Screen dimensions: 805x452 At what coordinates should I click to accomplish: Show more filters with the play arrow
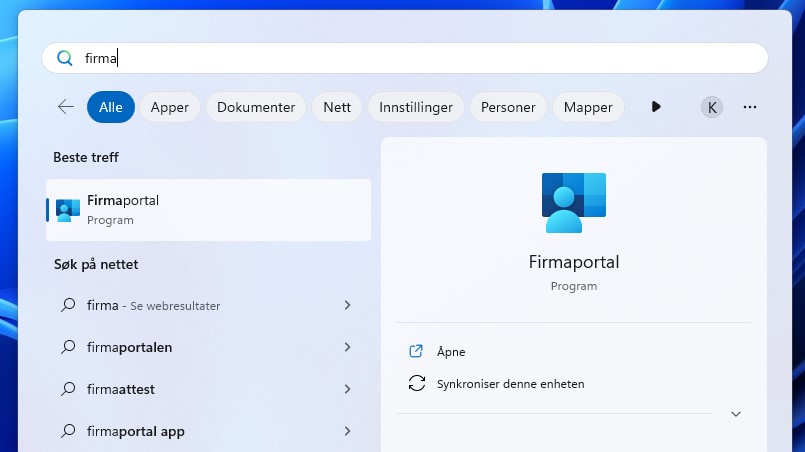(656, 107)
